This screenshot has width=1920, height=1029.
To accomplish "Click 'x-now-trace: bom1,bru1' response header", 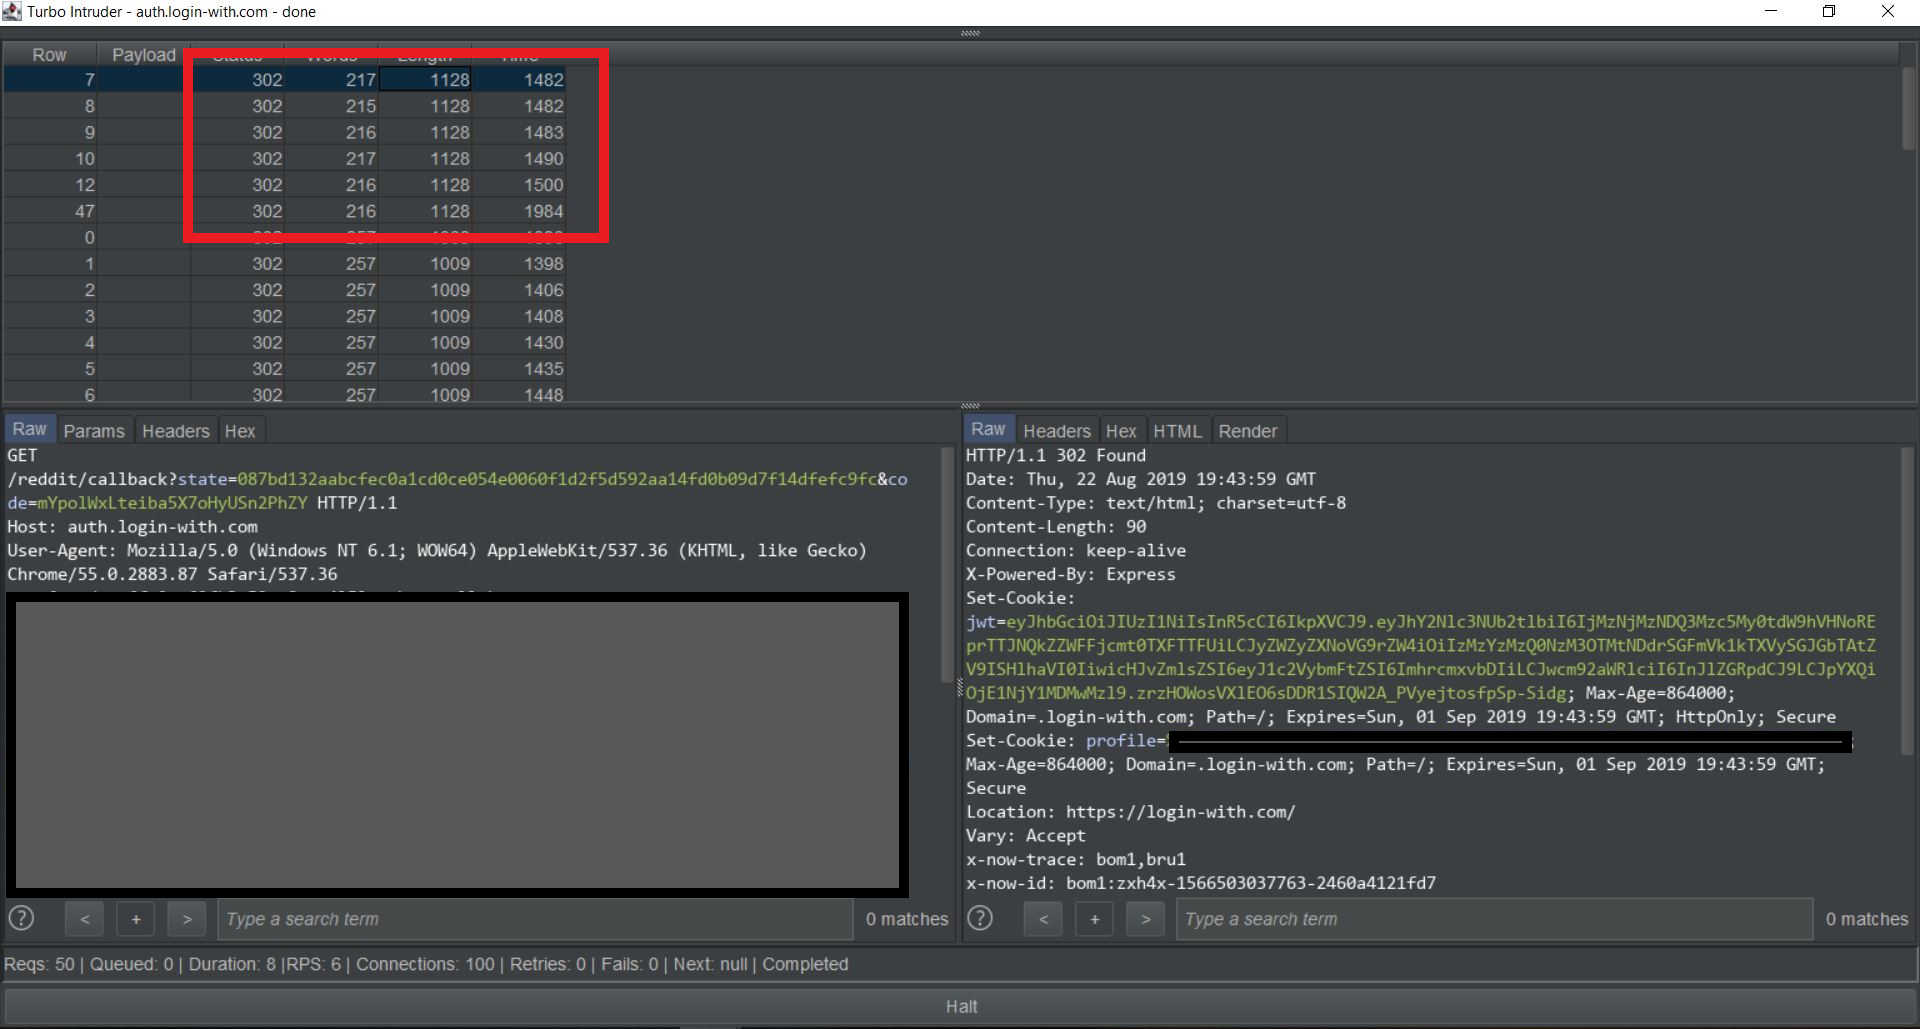I will pos(1075,860).
